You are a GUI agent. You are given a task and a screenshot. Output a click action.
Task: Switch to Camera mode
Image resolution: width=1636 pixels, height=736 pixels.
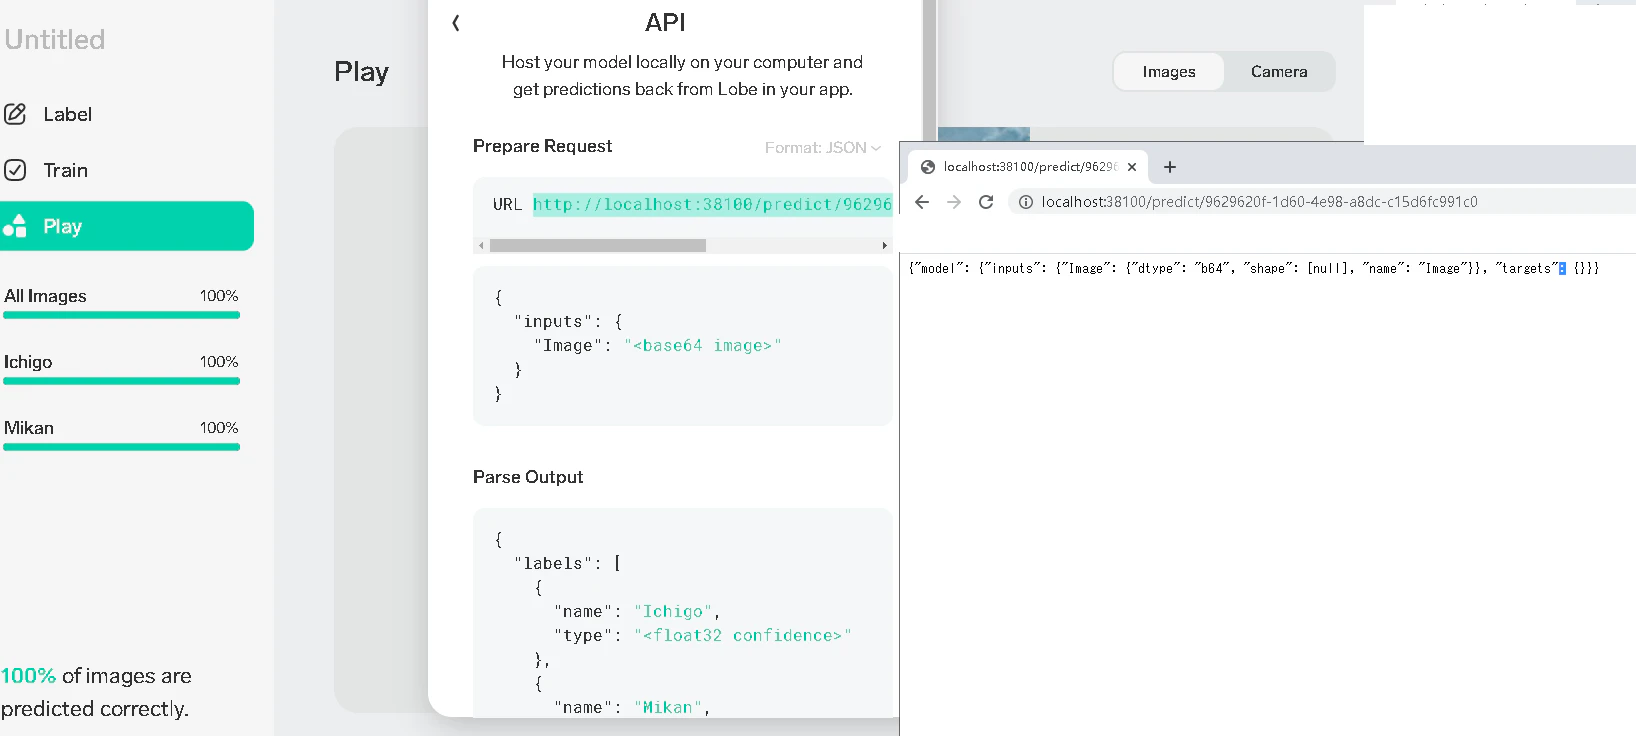[x=1279, y=72]
